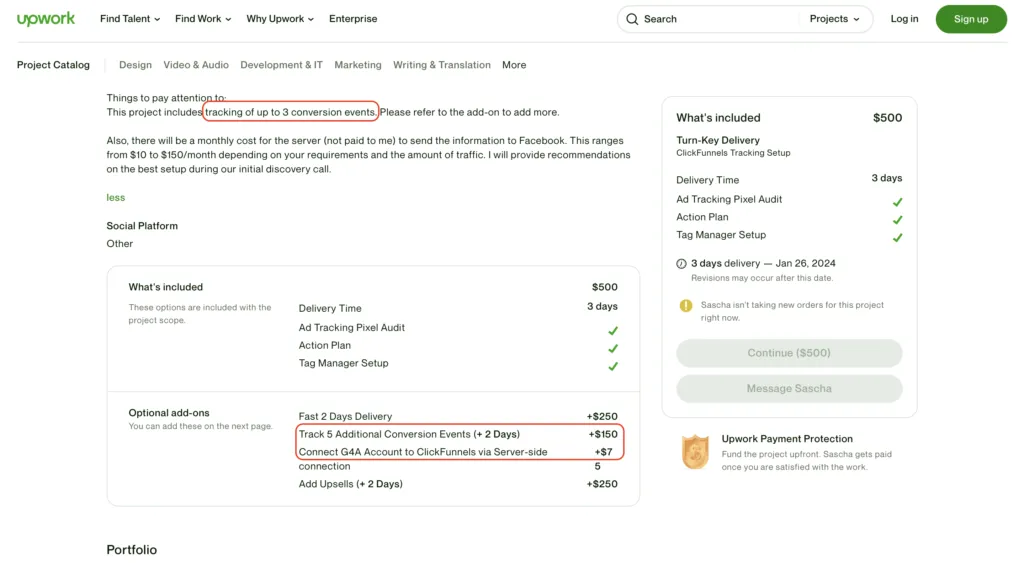This screenshot has width=1024, height=563.
Task: Expand the Why Upwork menu
Action: [x=280, y=19]
